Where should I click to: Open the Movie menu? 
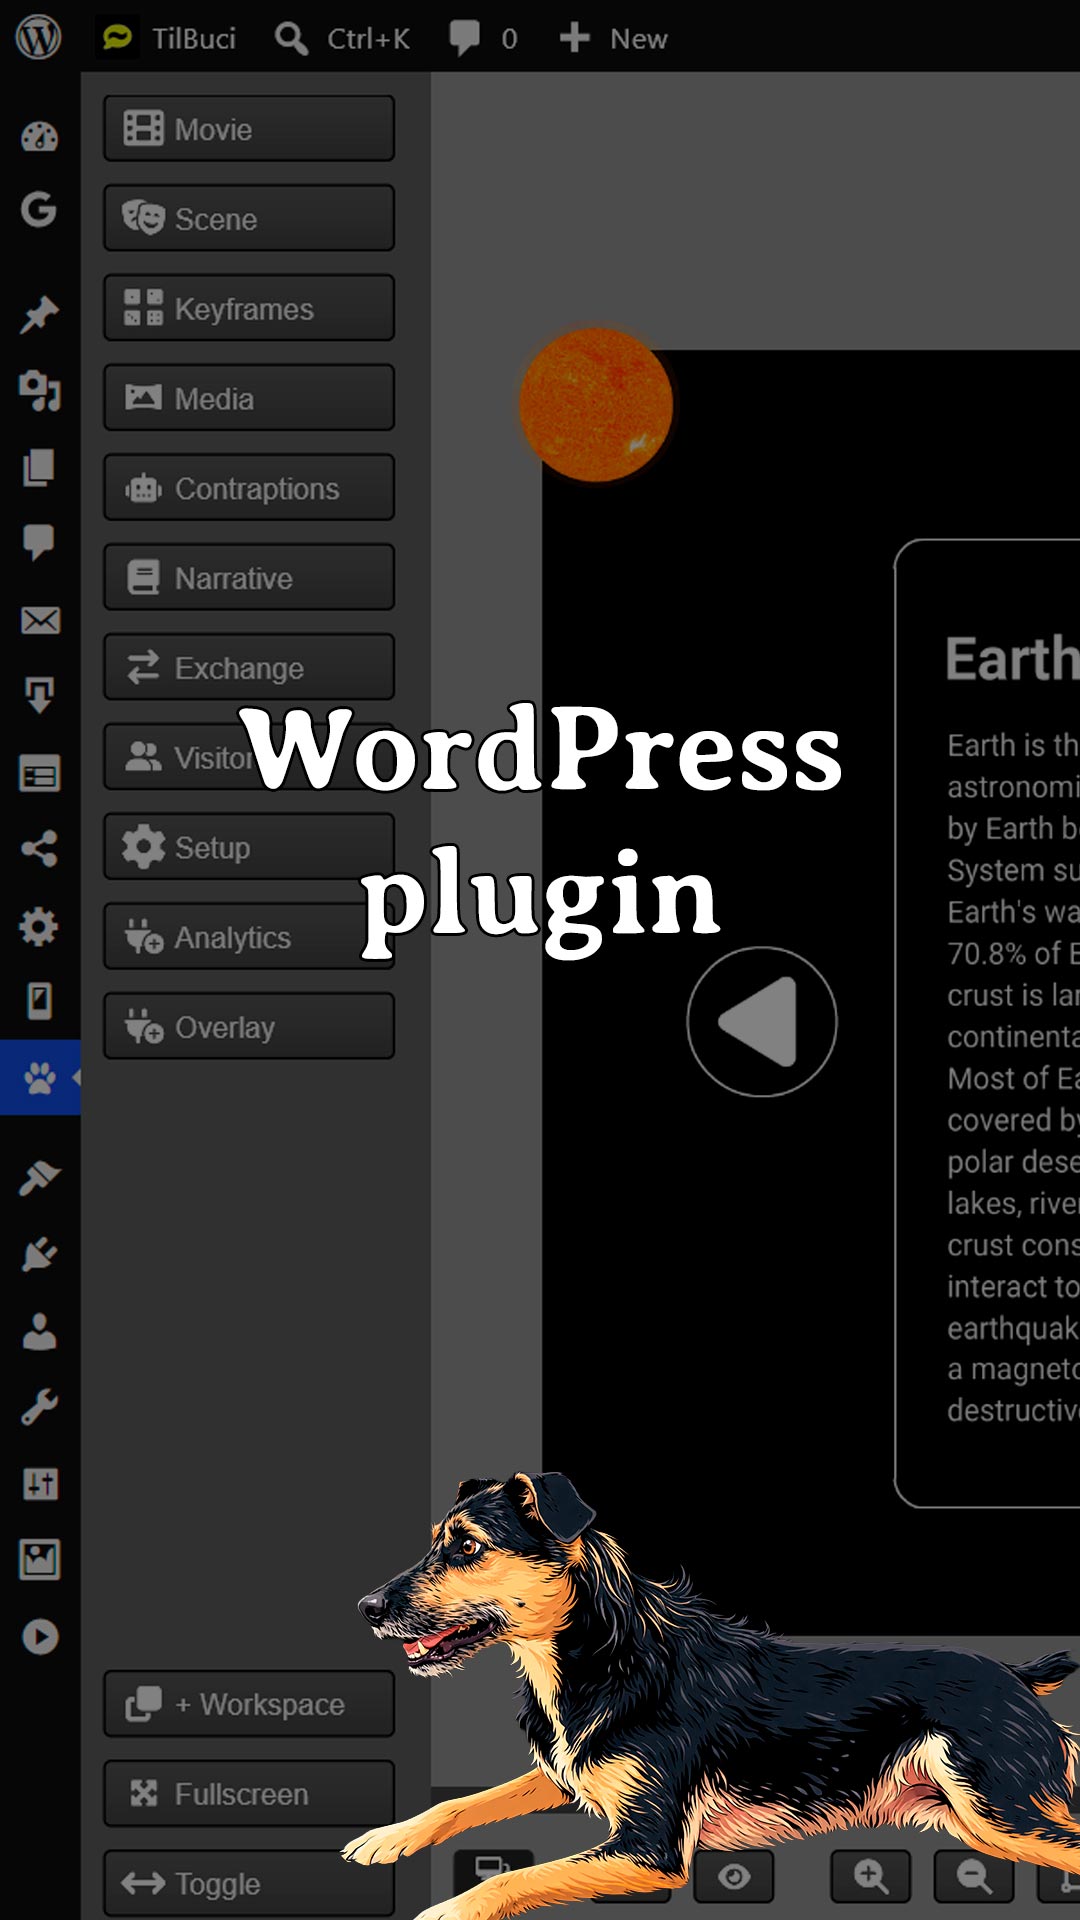[x=249, y=128]
